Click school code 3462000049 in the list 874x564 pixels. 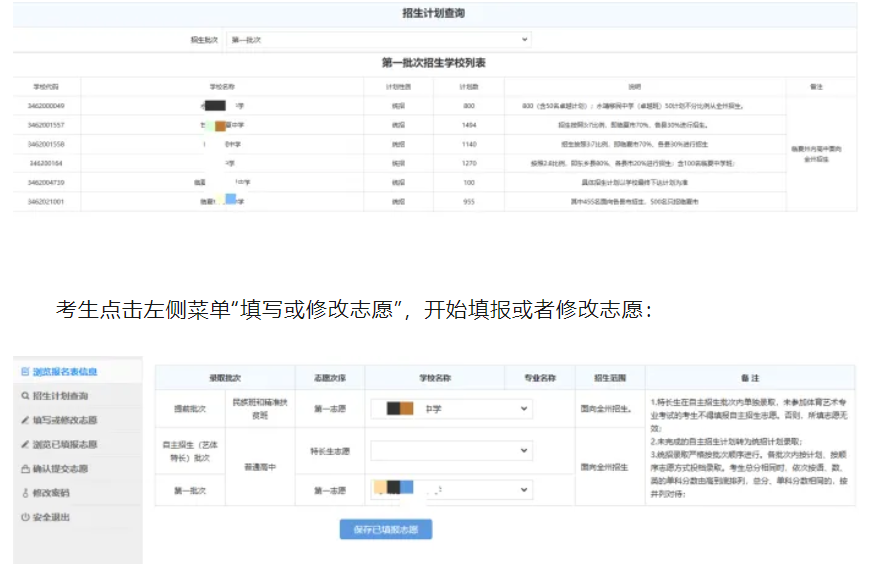point(46,105)
